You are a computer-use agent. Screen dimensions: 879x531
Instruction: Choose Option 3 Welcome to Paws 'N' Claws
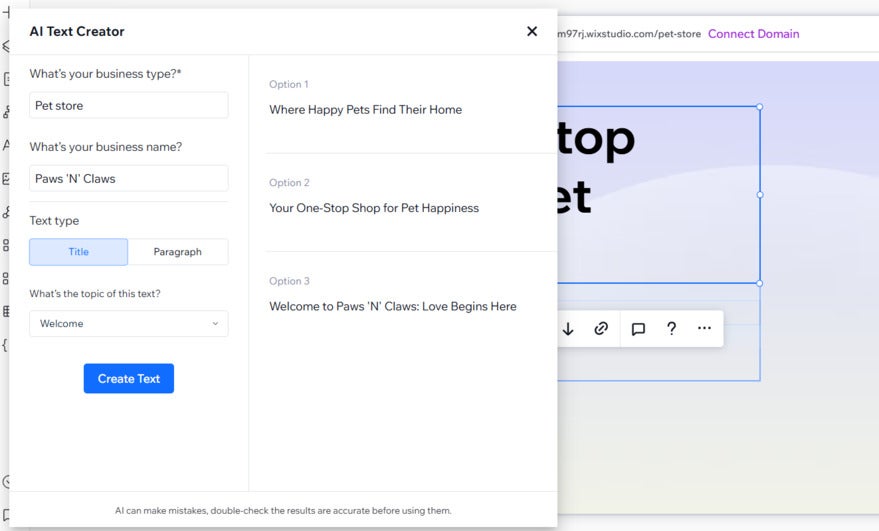(x=392, y=306)
